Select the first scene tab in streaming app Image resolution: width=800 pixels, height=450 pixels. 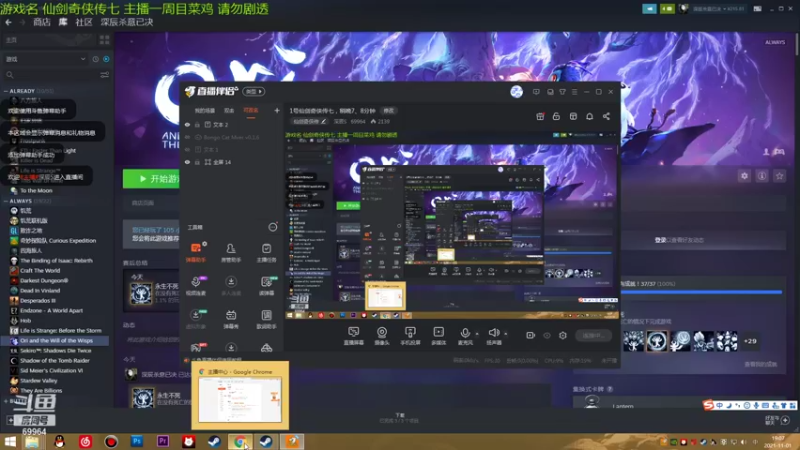205,111
